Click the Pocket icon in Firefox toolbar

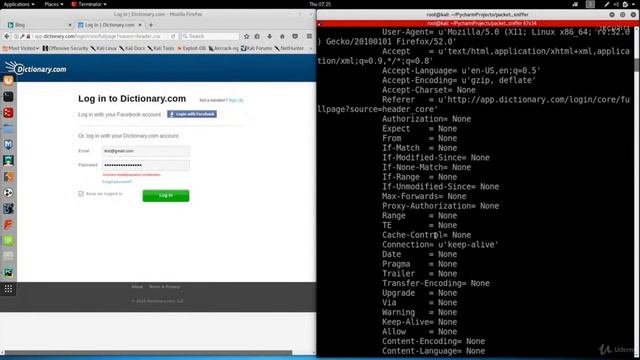(x=295, y=36)
